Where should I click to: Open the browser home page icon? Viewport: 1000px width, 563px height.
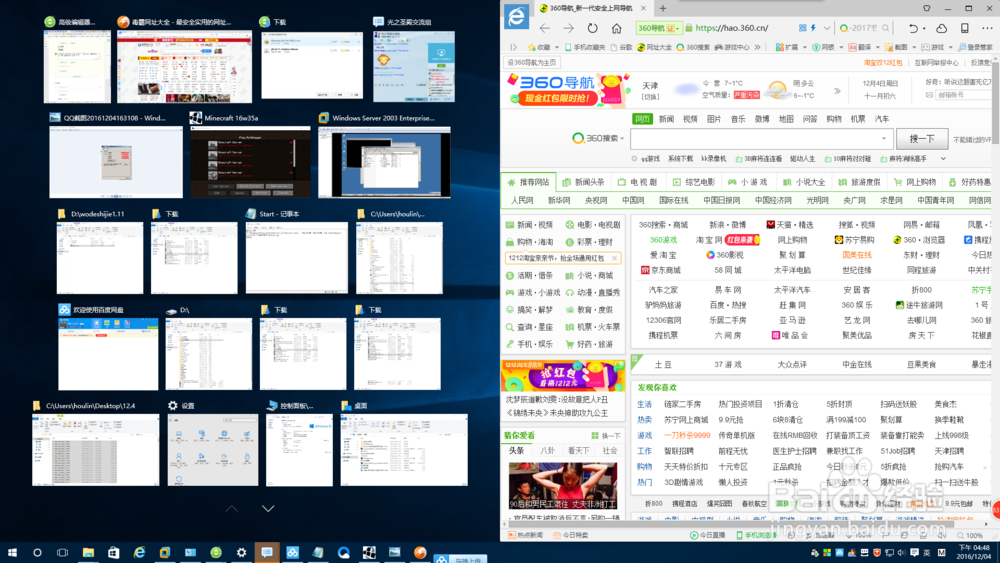616,28
